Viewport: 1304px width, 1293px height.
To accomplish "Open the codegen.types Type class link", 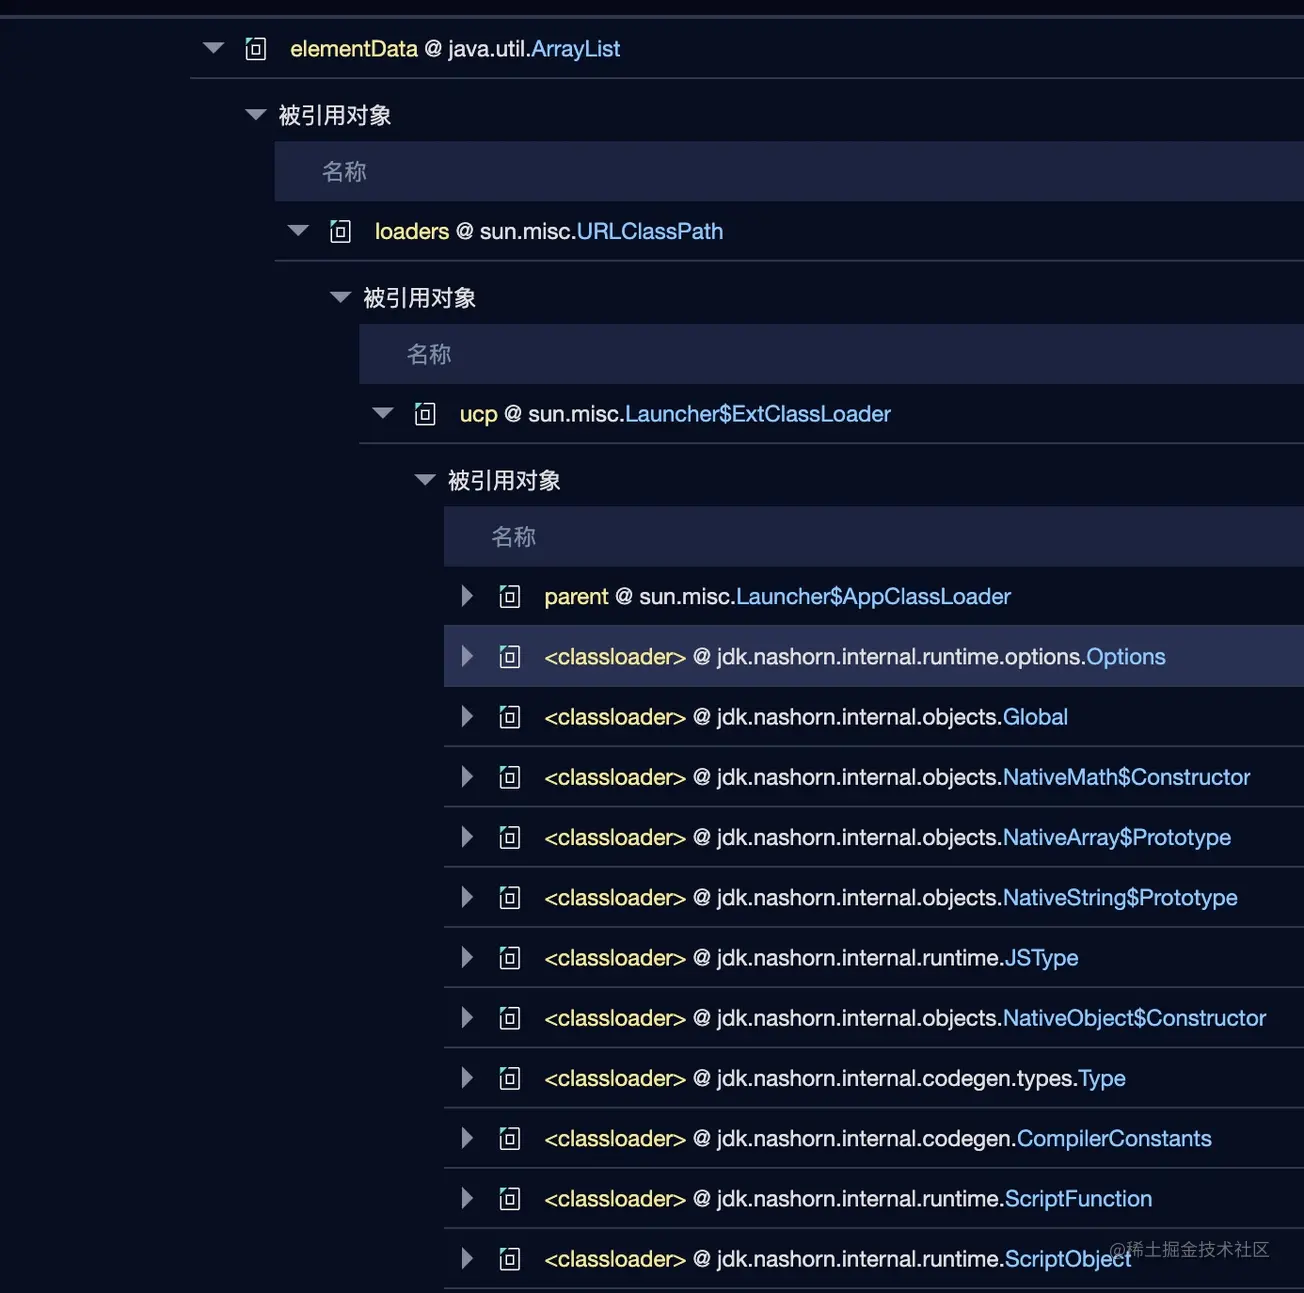I will coord(1102,1078).
